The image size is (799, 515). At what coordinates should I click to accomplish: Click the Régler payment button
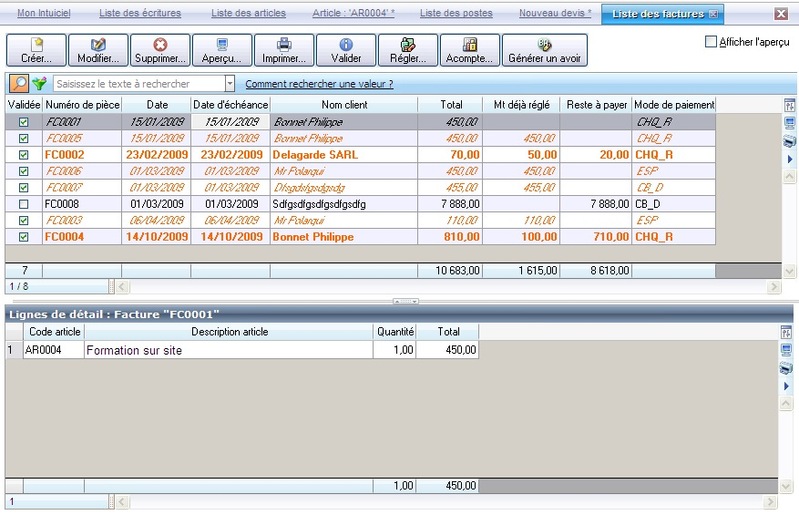tap(408, 50)
